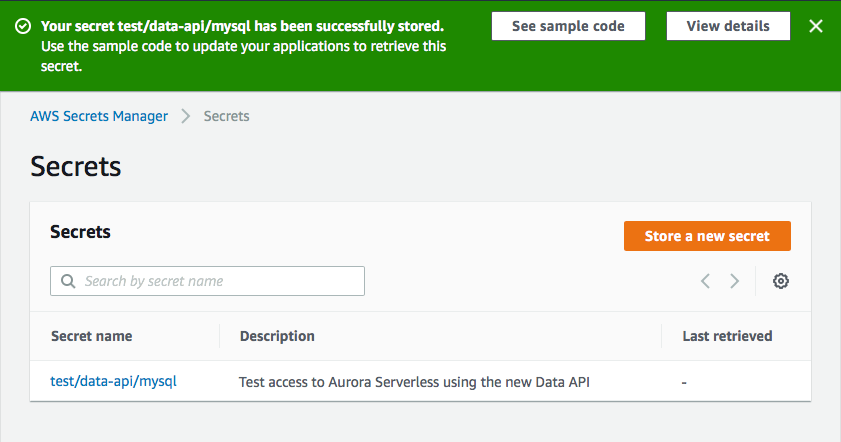The height and width of the screenshot is (442, 841).
Task: Focus the Search by secret name field
Action: point(207,281)
